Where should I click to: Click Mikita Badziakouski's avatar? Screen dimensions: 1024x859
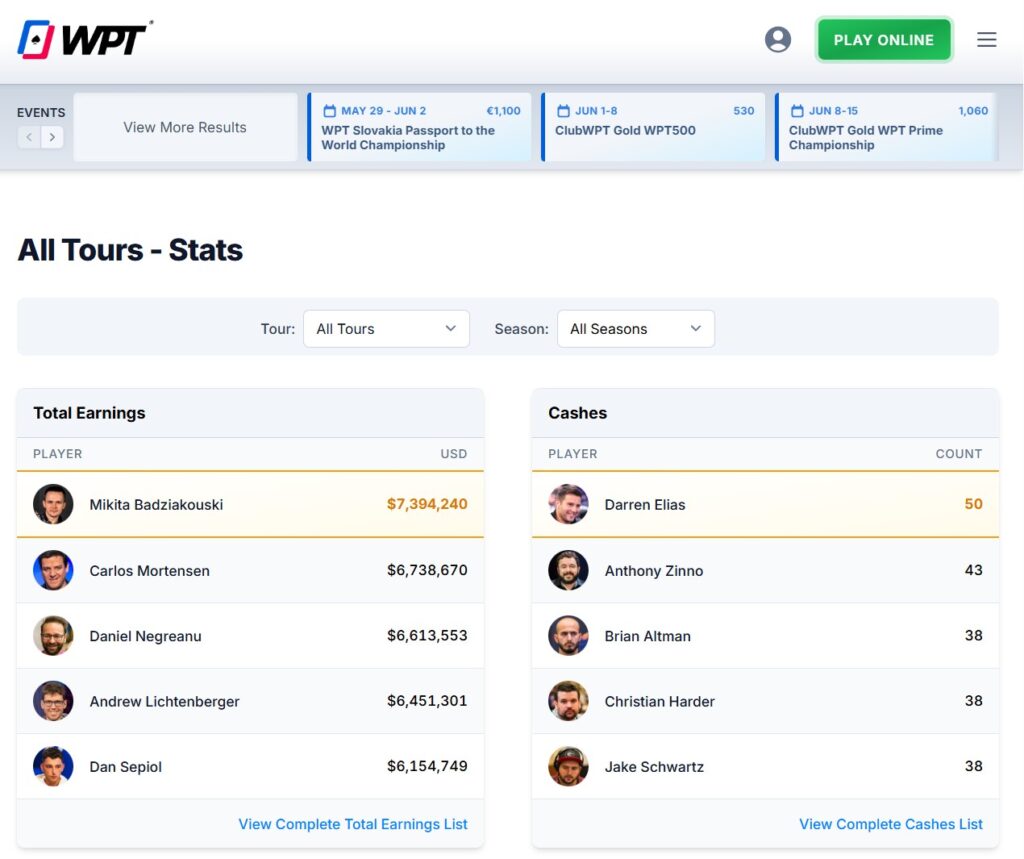pyautogui.click(x=53, y=504)
